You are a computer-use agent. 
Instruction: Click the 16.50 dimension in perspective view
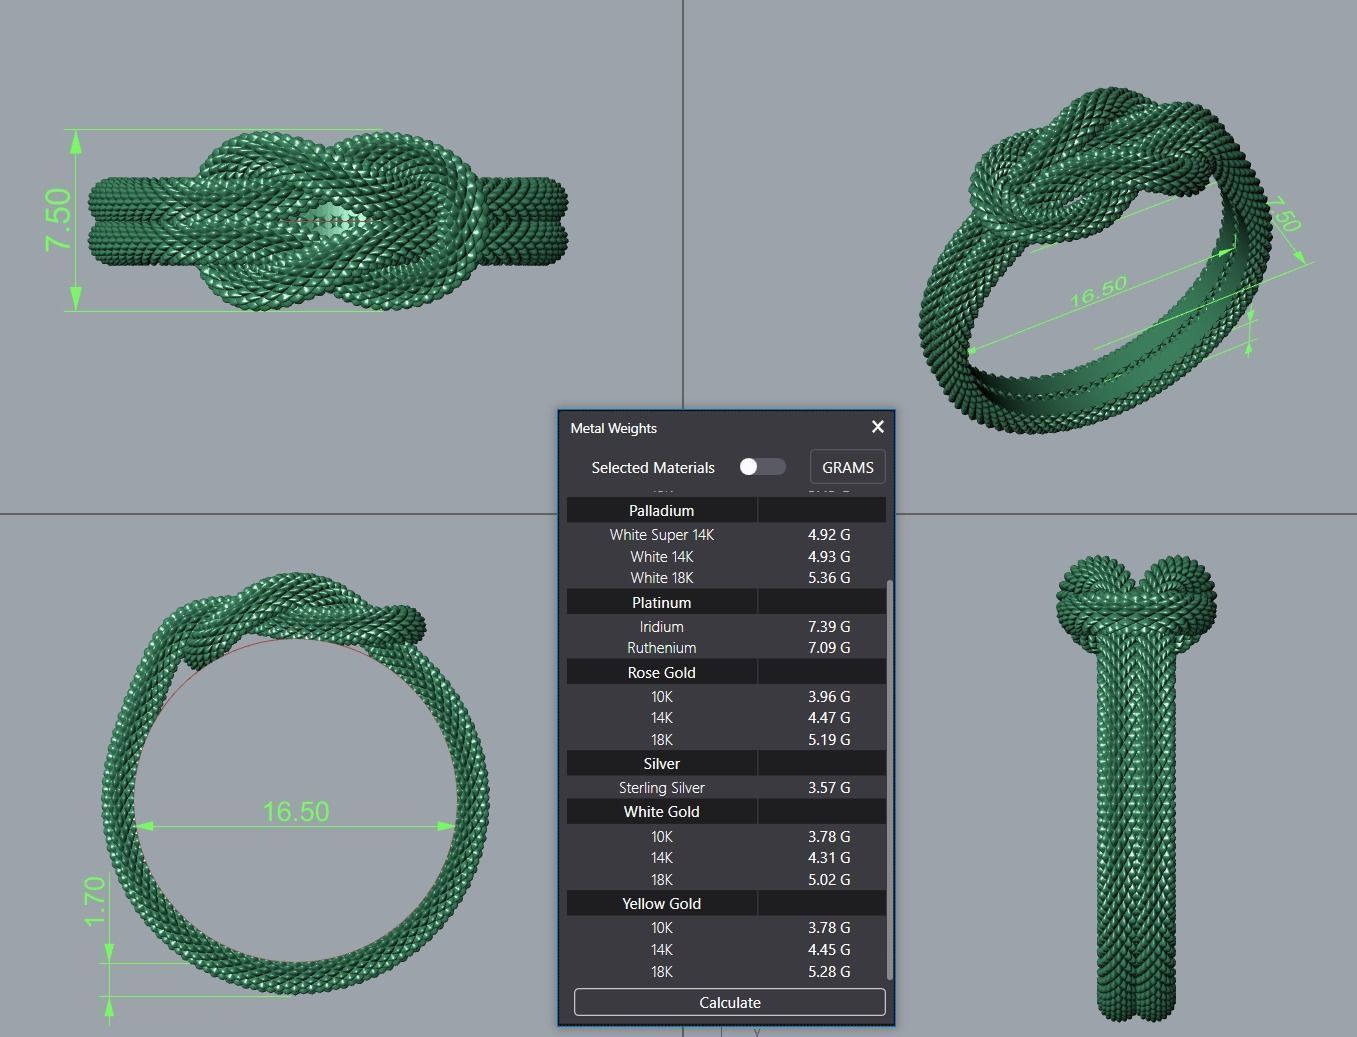[x=1098, y=292]
